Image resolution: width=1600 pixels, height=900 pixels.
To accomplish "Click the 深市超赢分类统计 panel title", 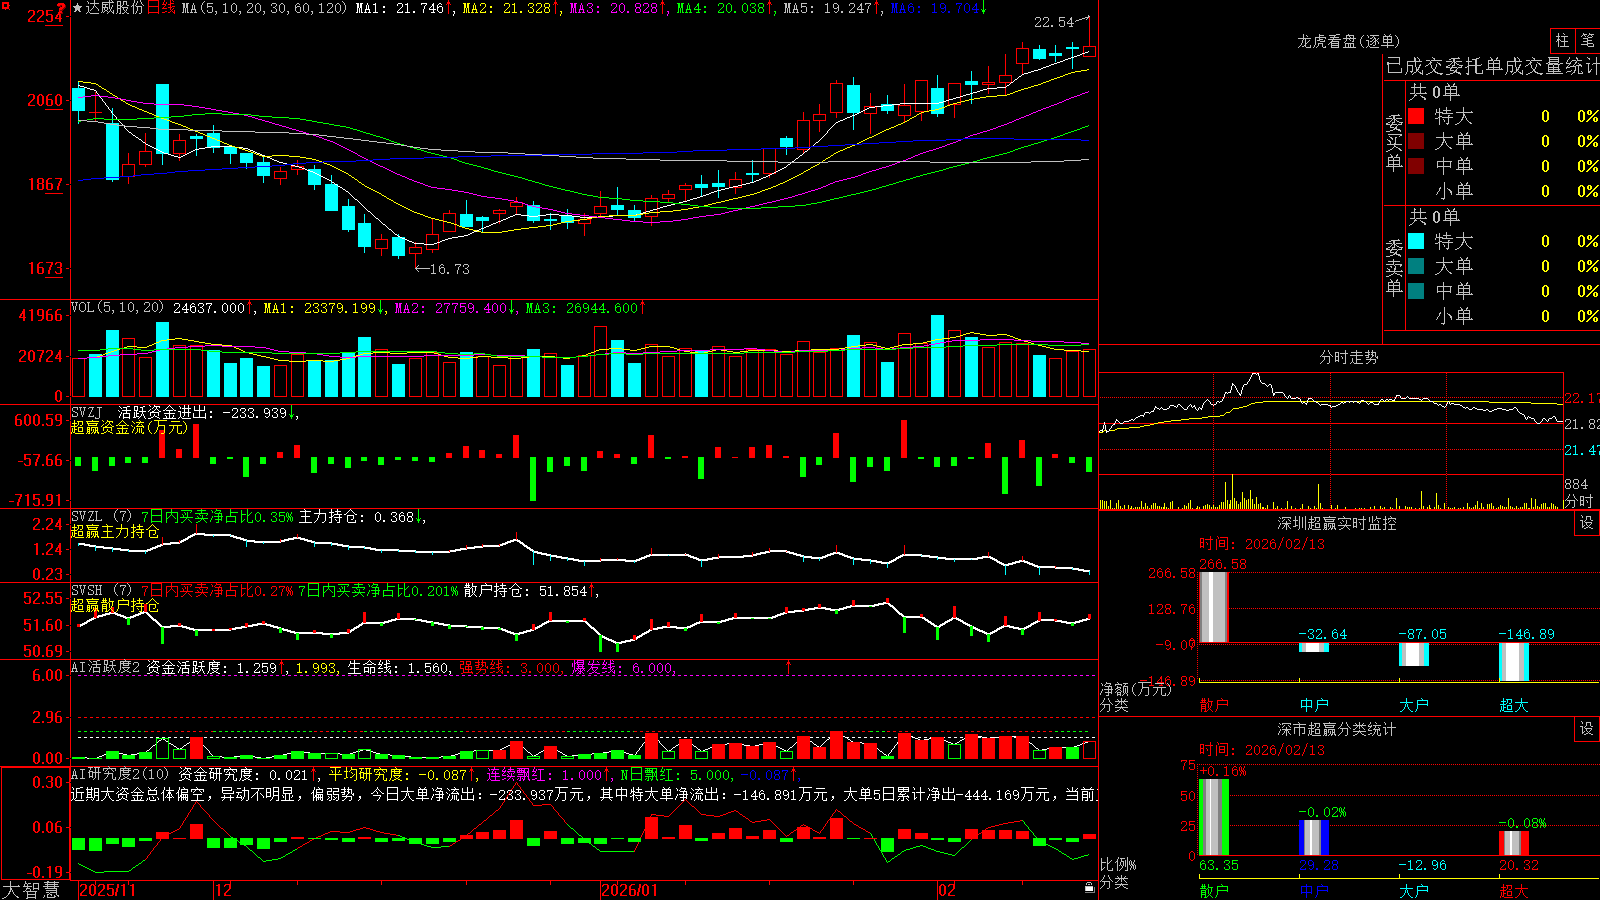I will pyautogui.click(x=1337, y=729).
